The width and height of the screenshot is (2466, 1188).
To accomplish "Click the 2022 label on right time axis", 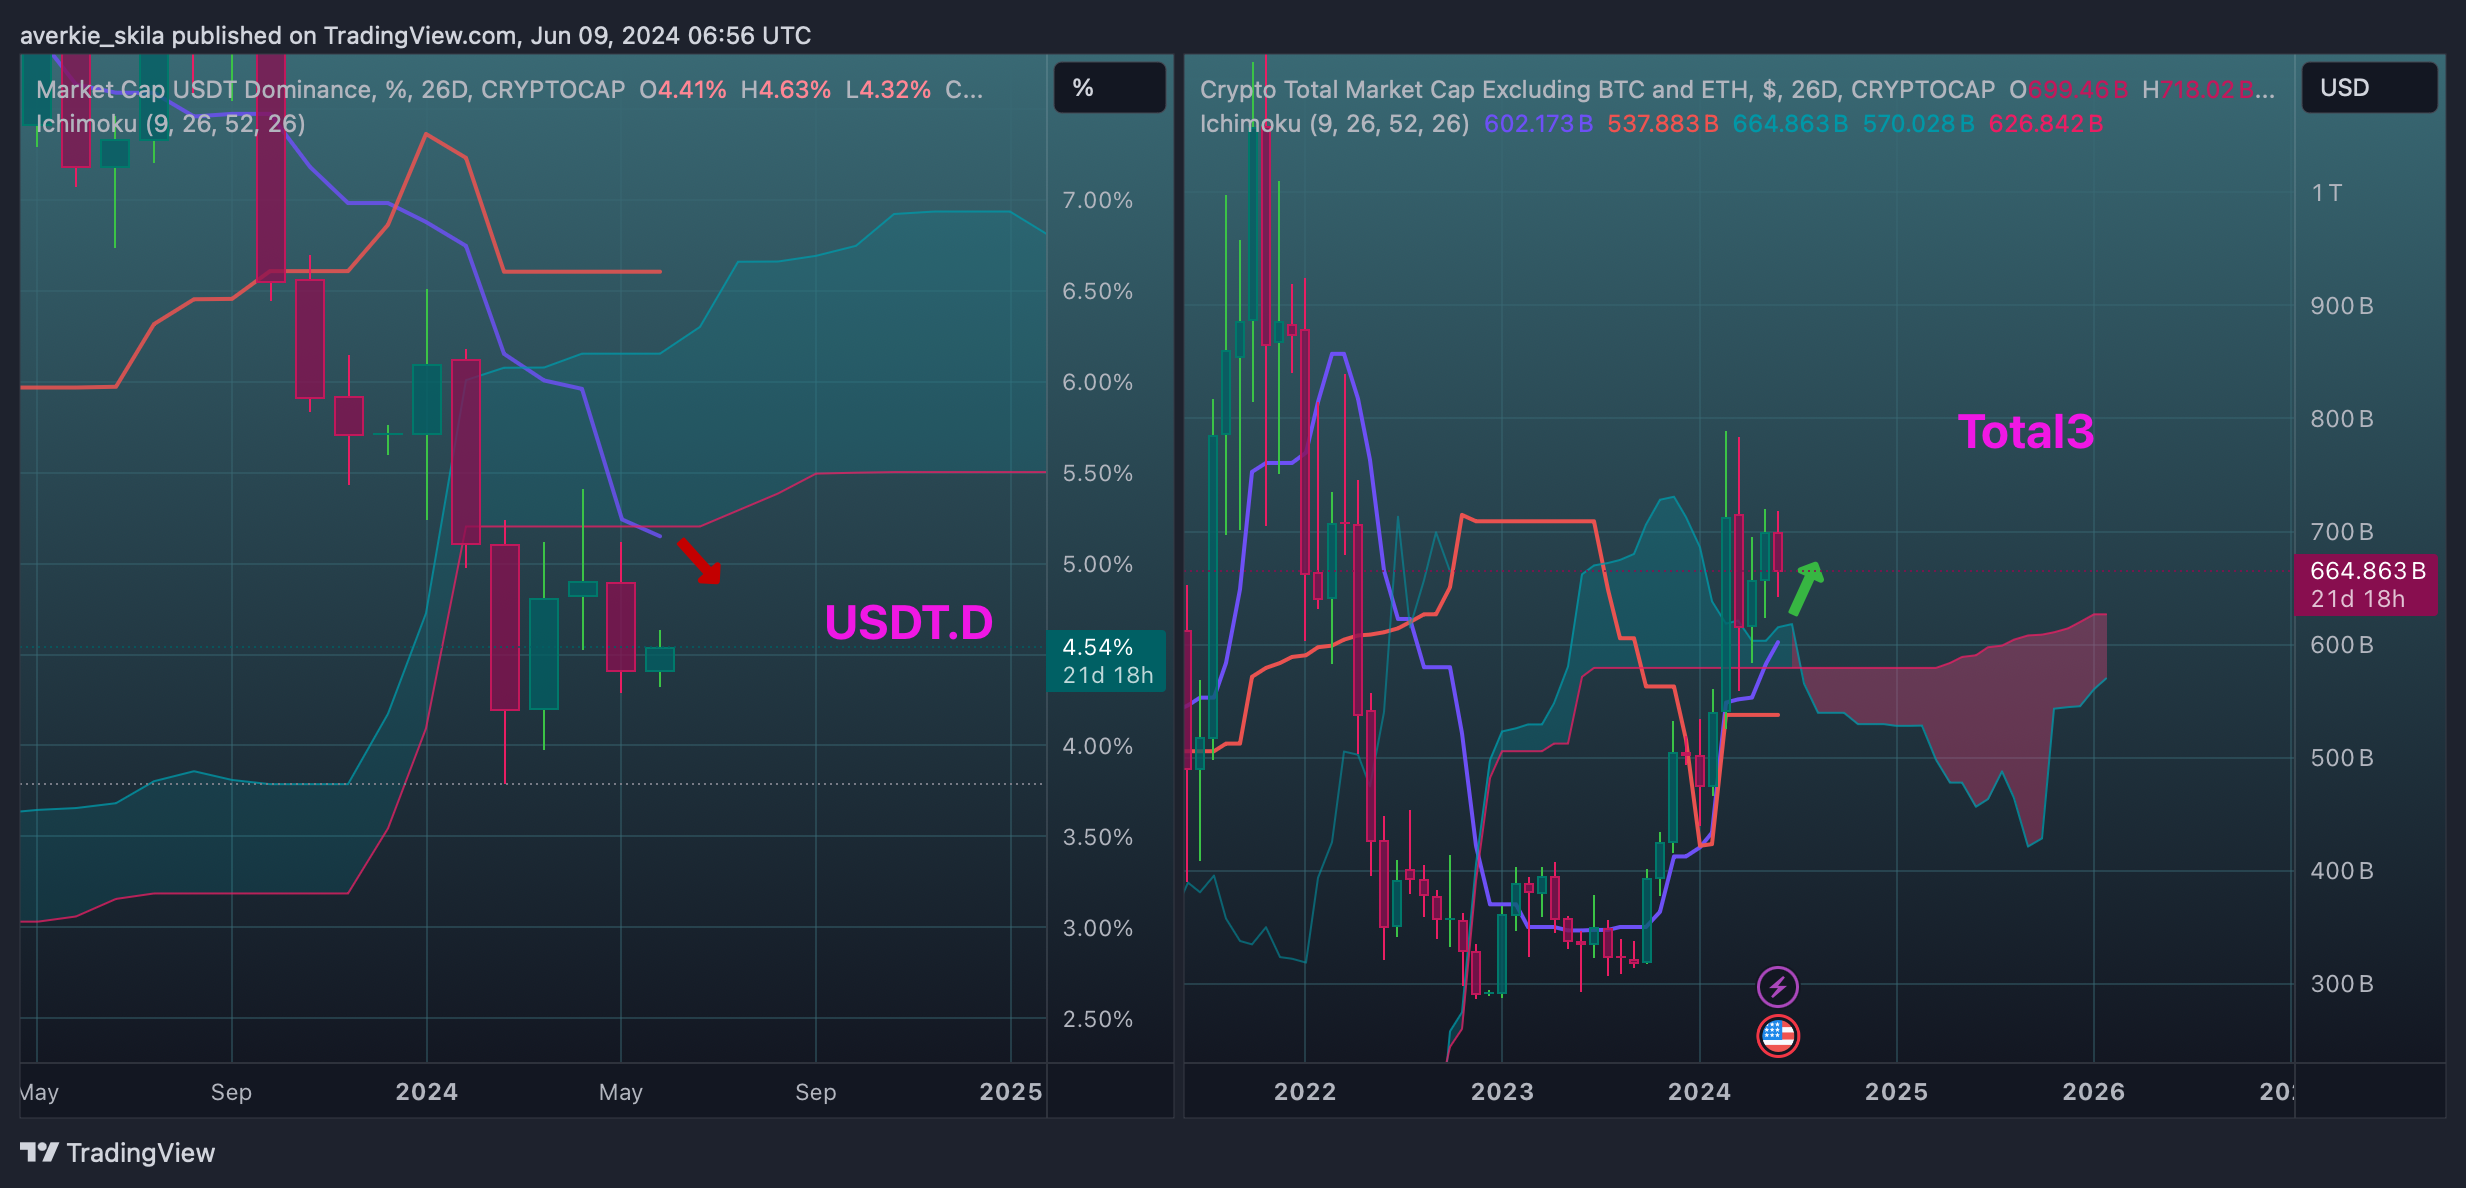I will point(1304,1092).
